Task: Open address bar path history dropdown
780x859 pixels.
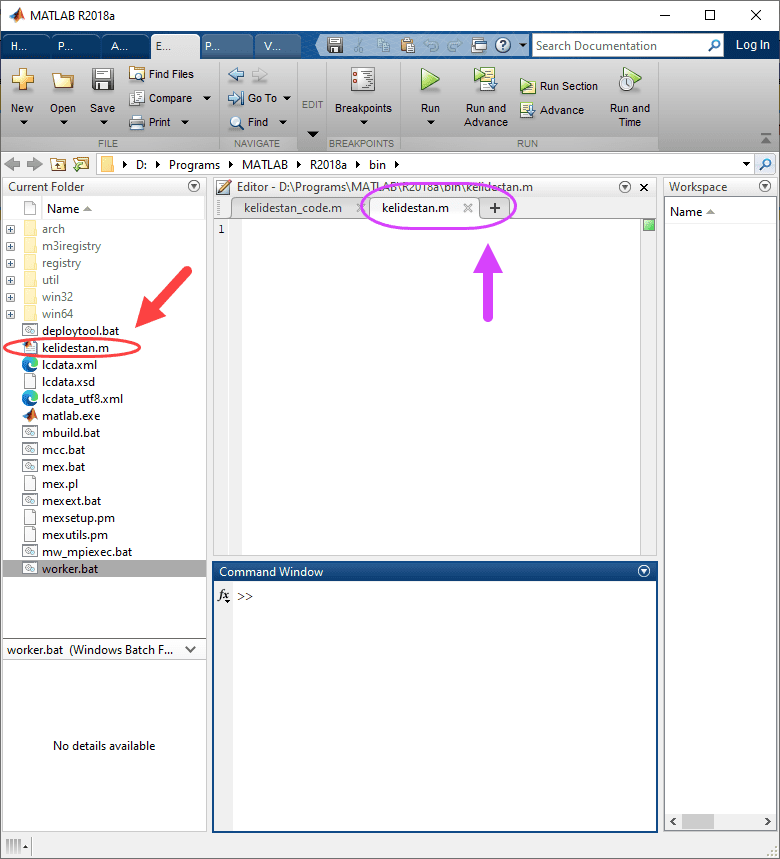Action: (x=746, y=164)
